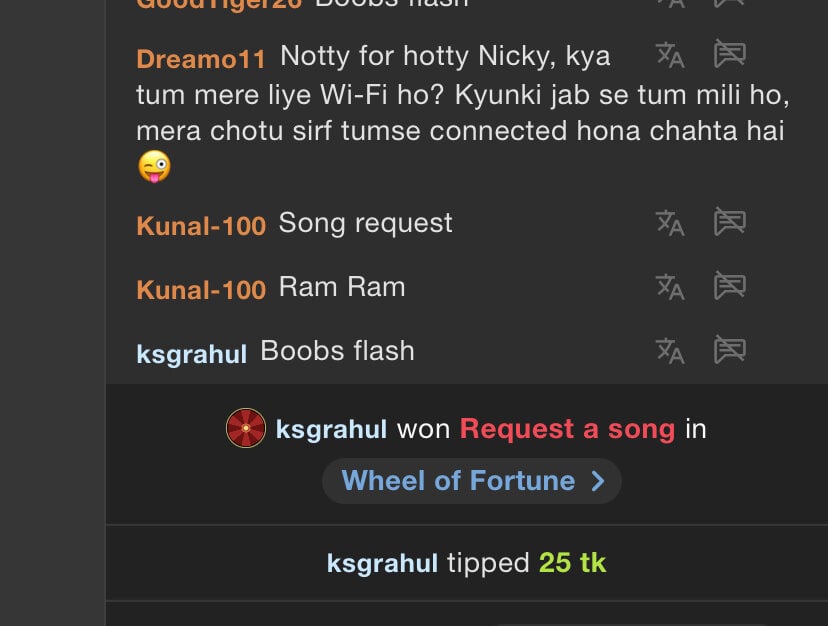Screen dimensions: 828x626
Task: Click the 25 tk tip amount
Action: [x=572, y=563]
